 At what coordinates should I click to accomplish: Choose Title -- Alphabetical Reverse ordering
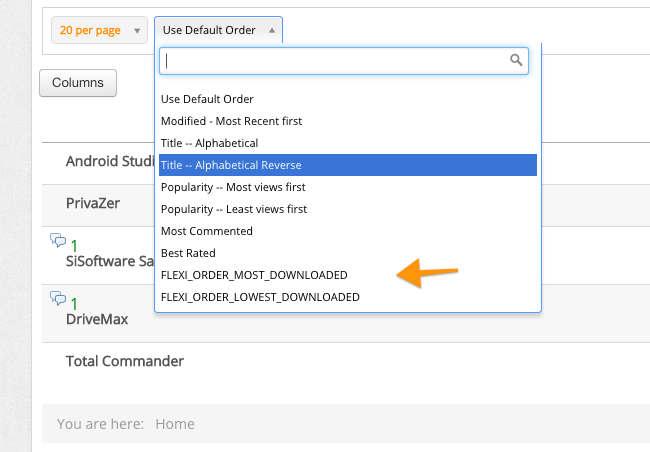(348, 165)
